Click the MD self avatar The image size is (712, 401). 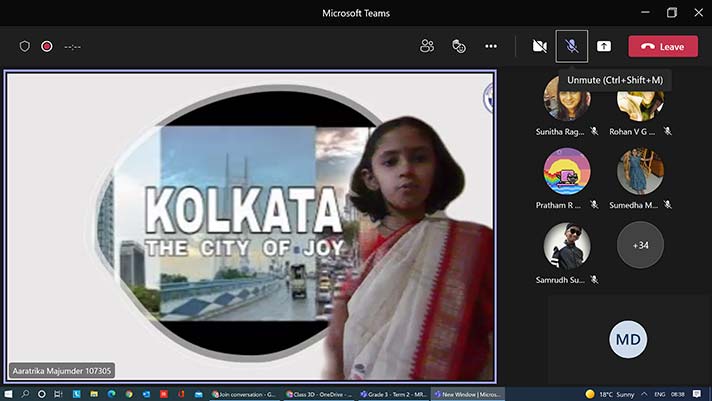(x=628, y=340)
